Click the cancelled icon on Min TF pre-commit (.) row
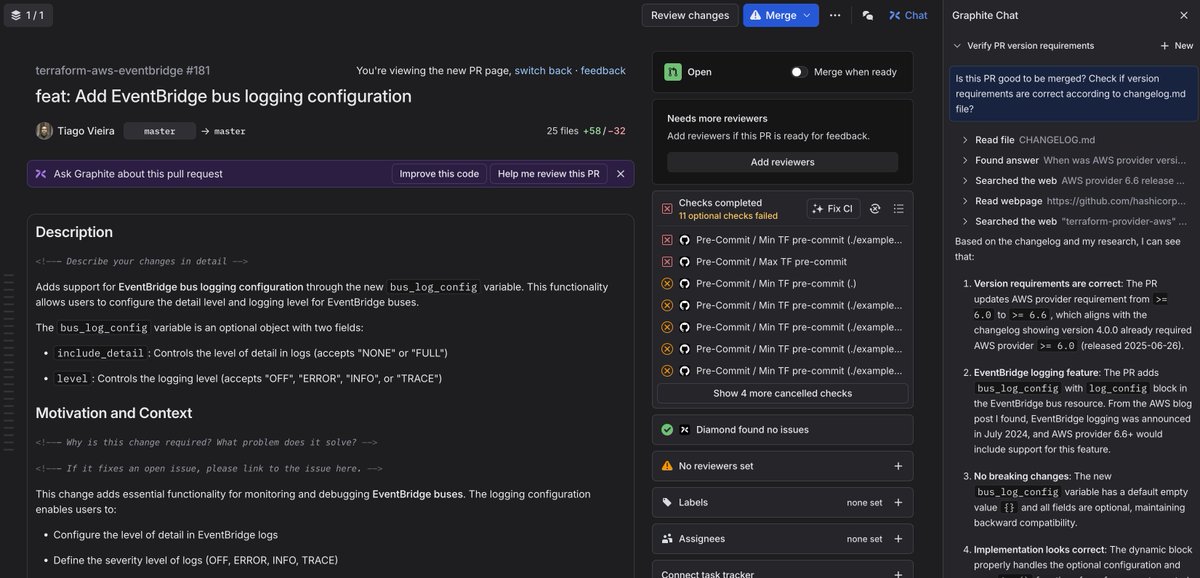This screenshot has width=1200, height=578. point(667,283)
